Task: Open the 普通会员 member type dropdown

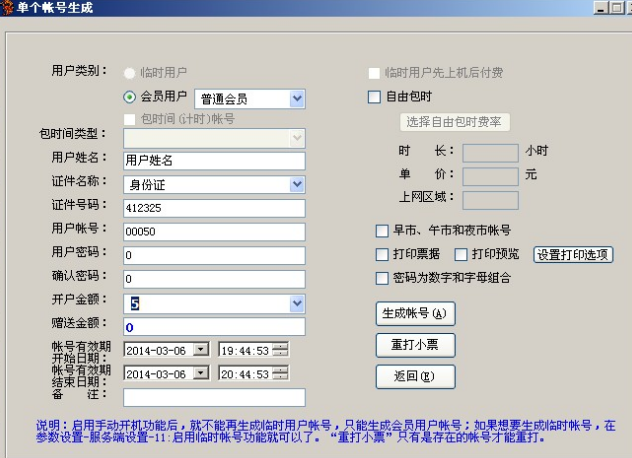Action: pyautogui.click(x=297, y=99)
